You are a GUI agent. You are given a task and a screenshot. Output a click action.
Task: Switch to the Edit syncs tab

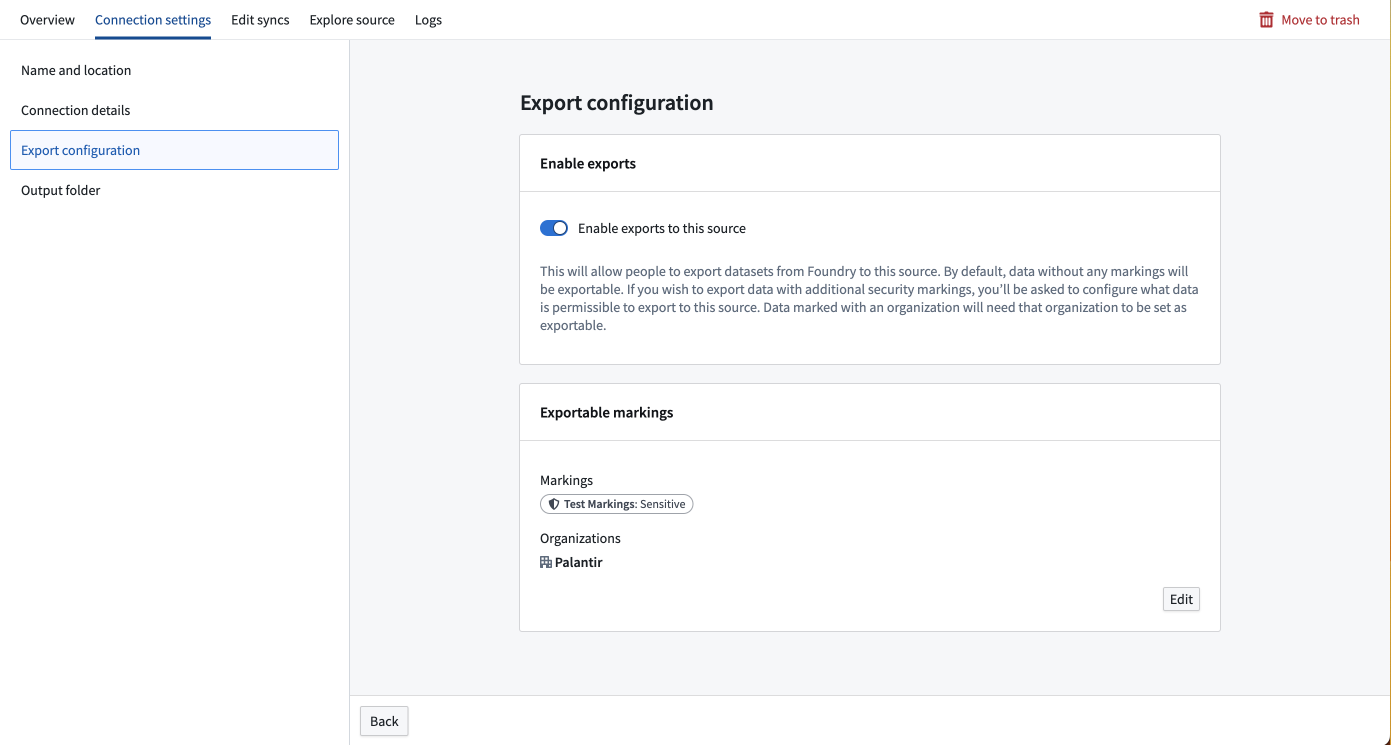pyautogui.click(x=260, y=20)
